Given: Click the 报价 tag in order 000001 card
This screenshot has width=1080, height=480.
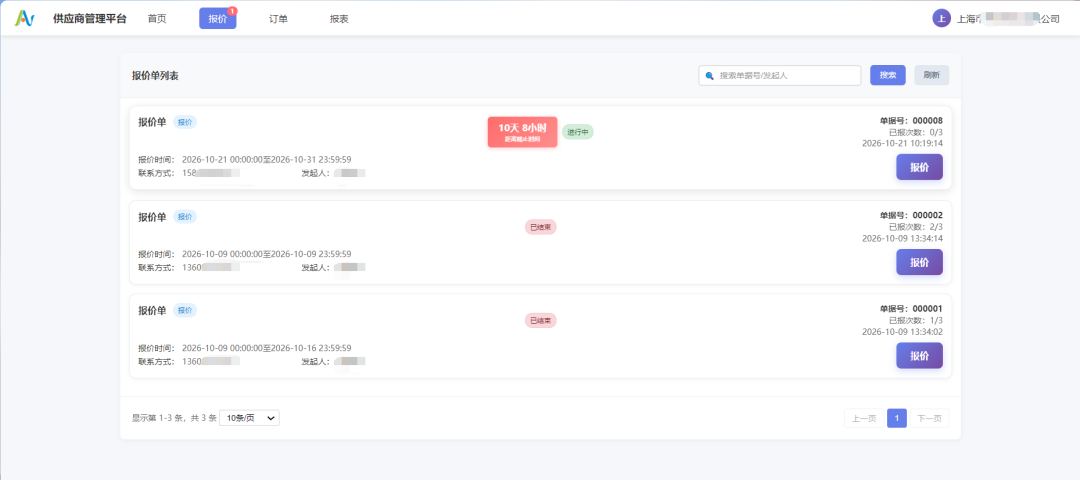Looking at the screenshot, I should (185, 311).
